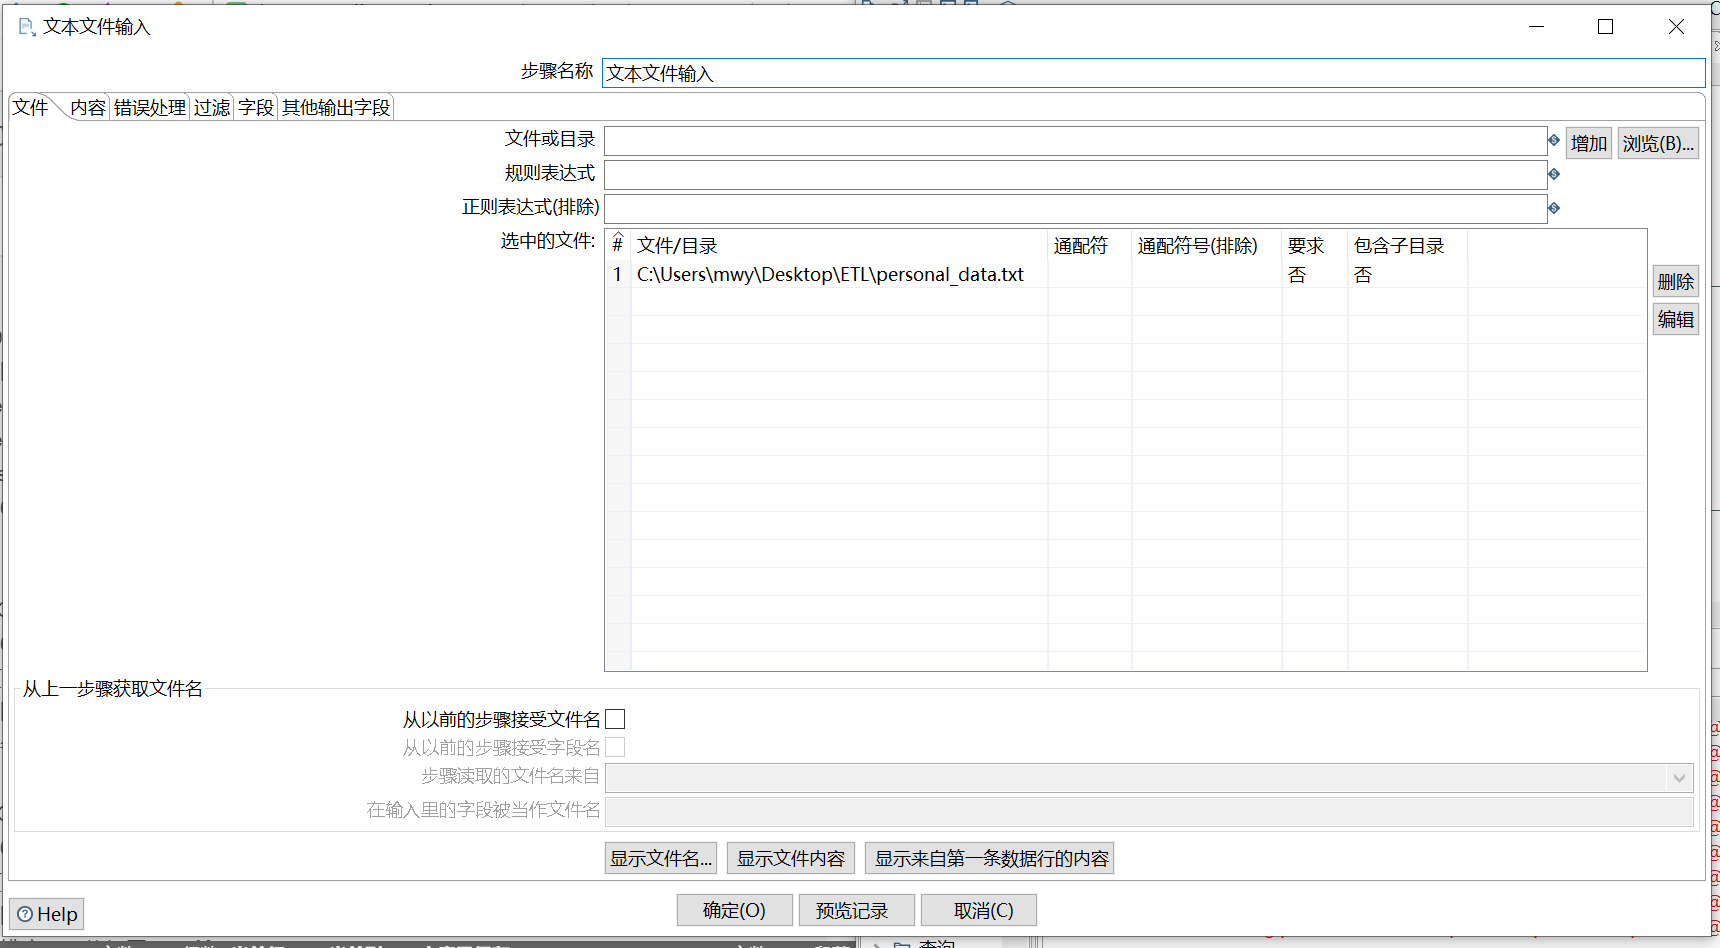Click the variable icon beside 正则表达式(排除) field

(x=1554, y=208)
